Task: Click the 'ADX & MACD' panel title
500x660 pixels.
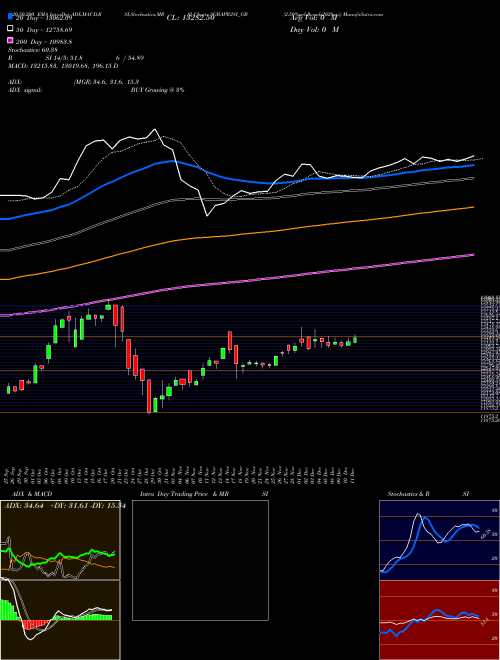Action: [32, 494]
